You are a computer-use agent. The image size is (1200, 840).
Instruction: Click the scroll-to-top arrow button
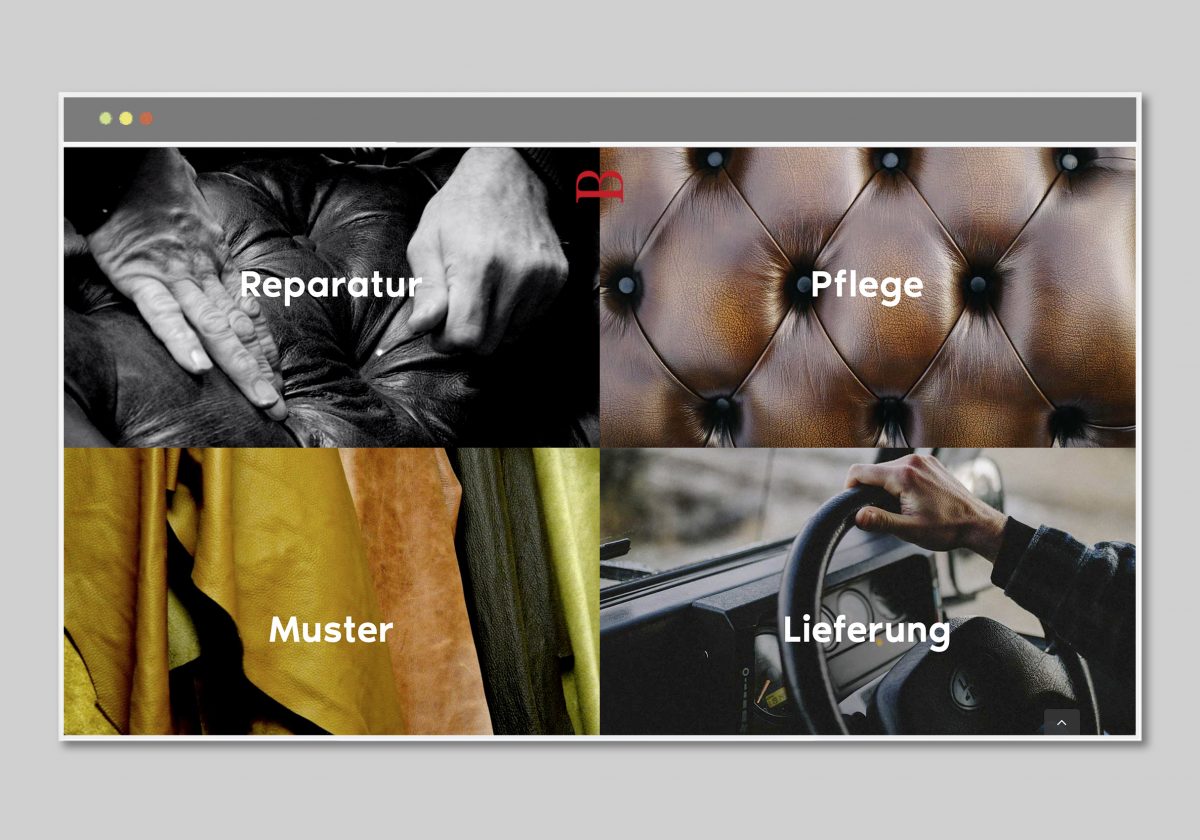pyautogui.click(x=1062, y=723)
